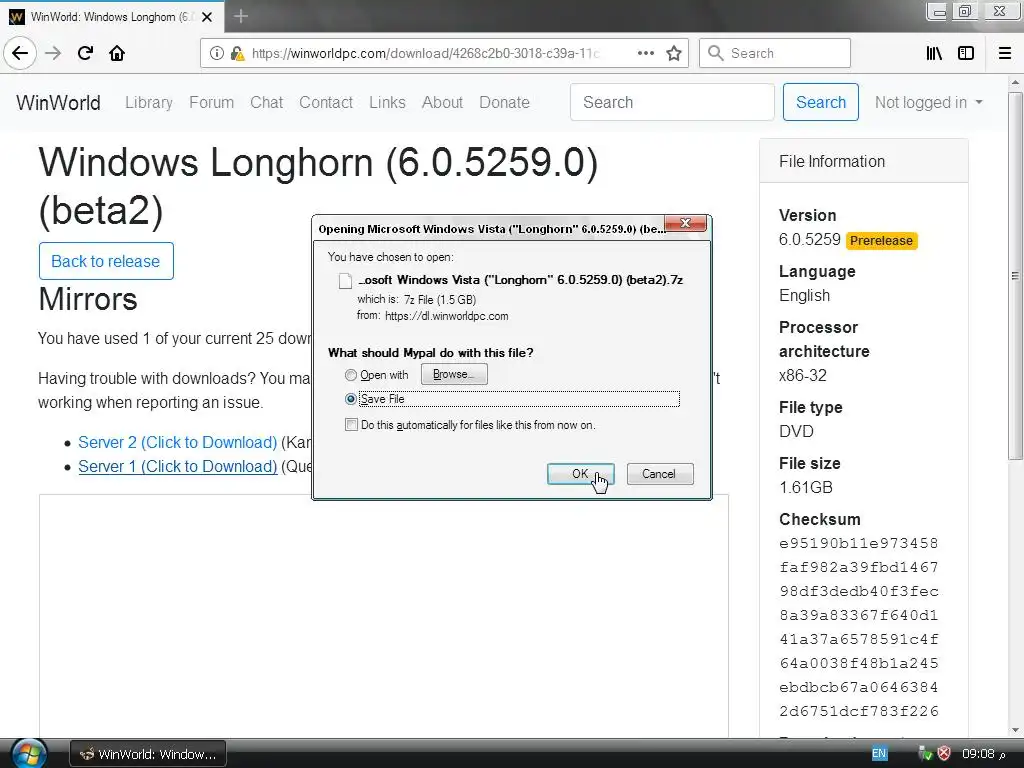Open Forum in the WinWorld navbar
Screen dimensions: 1024x768
211,103
